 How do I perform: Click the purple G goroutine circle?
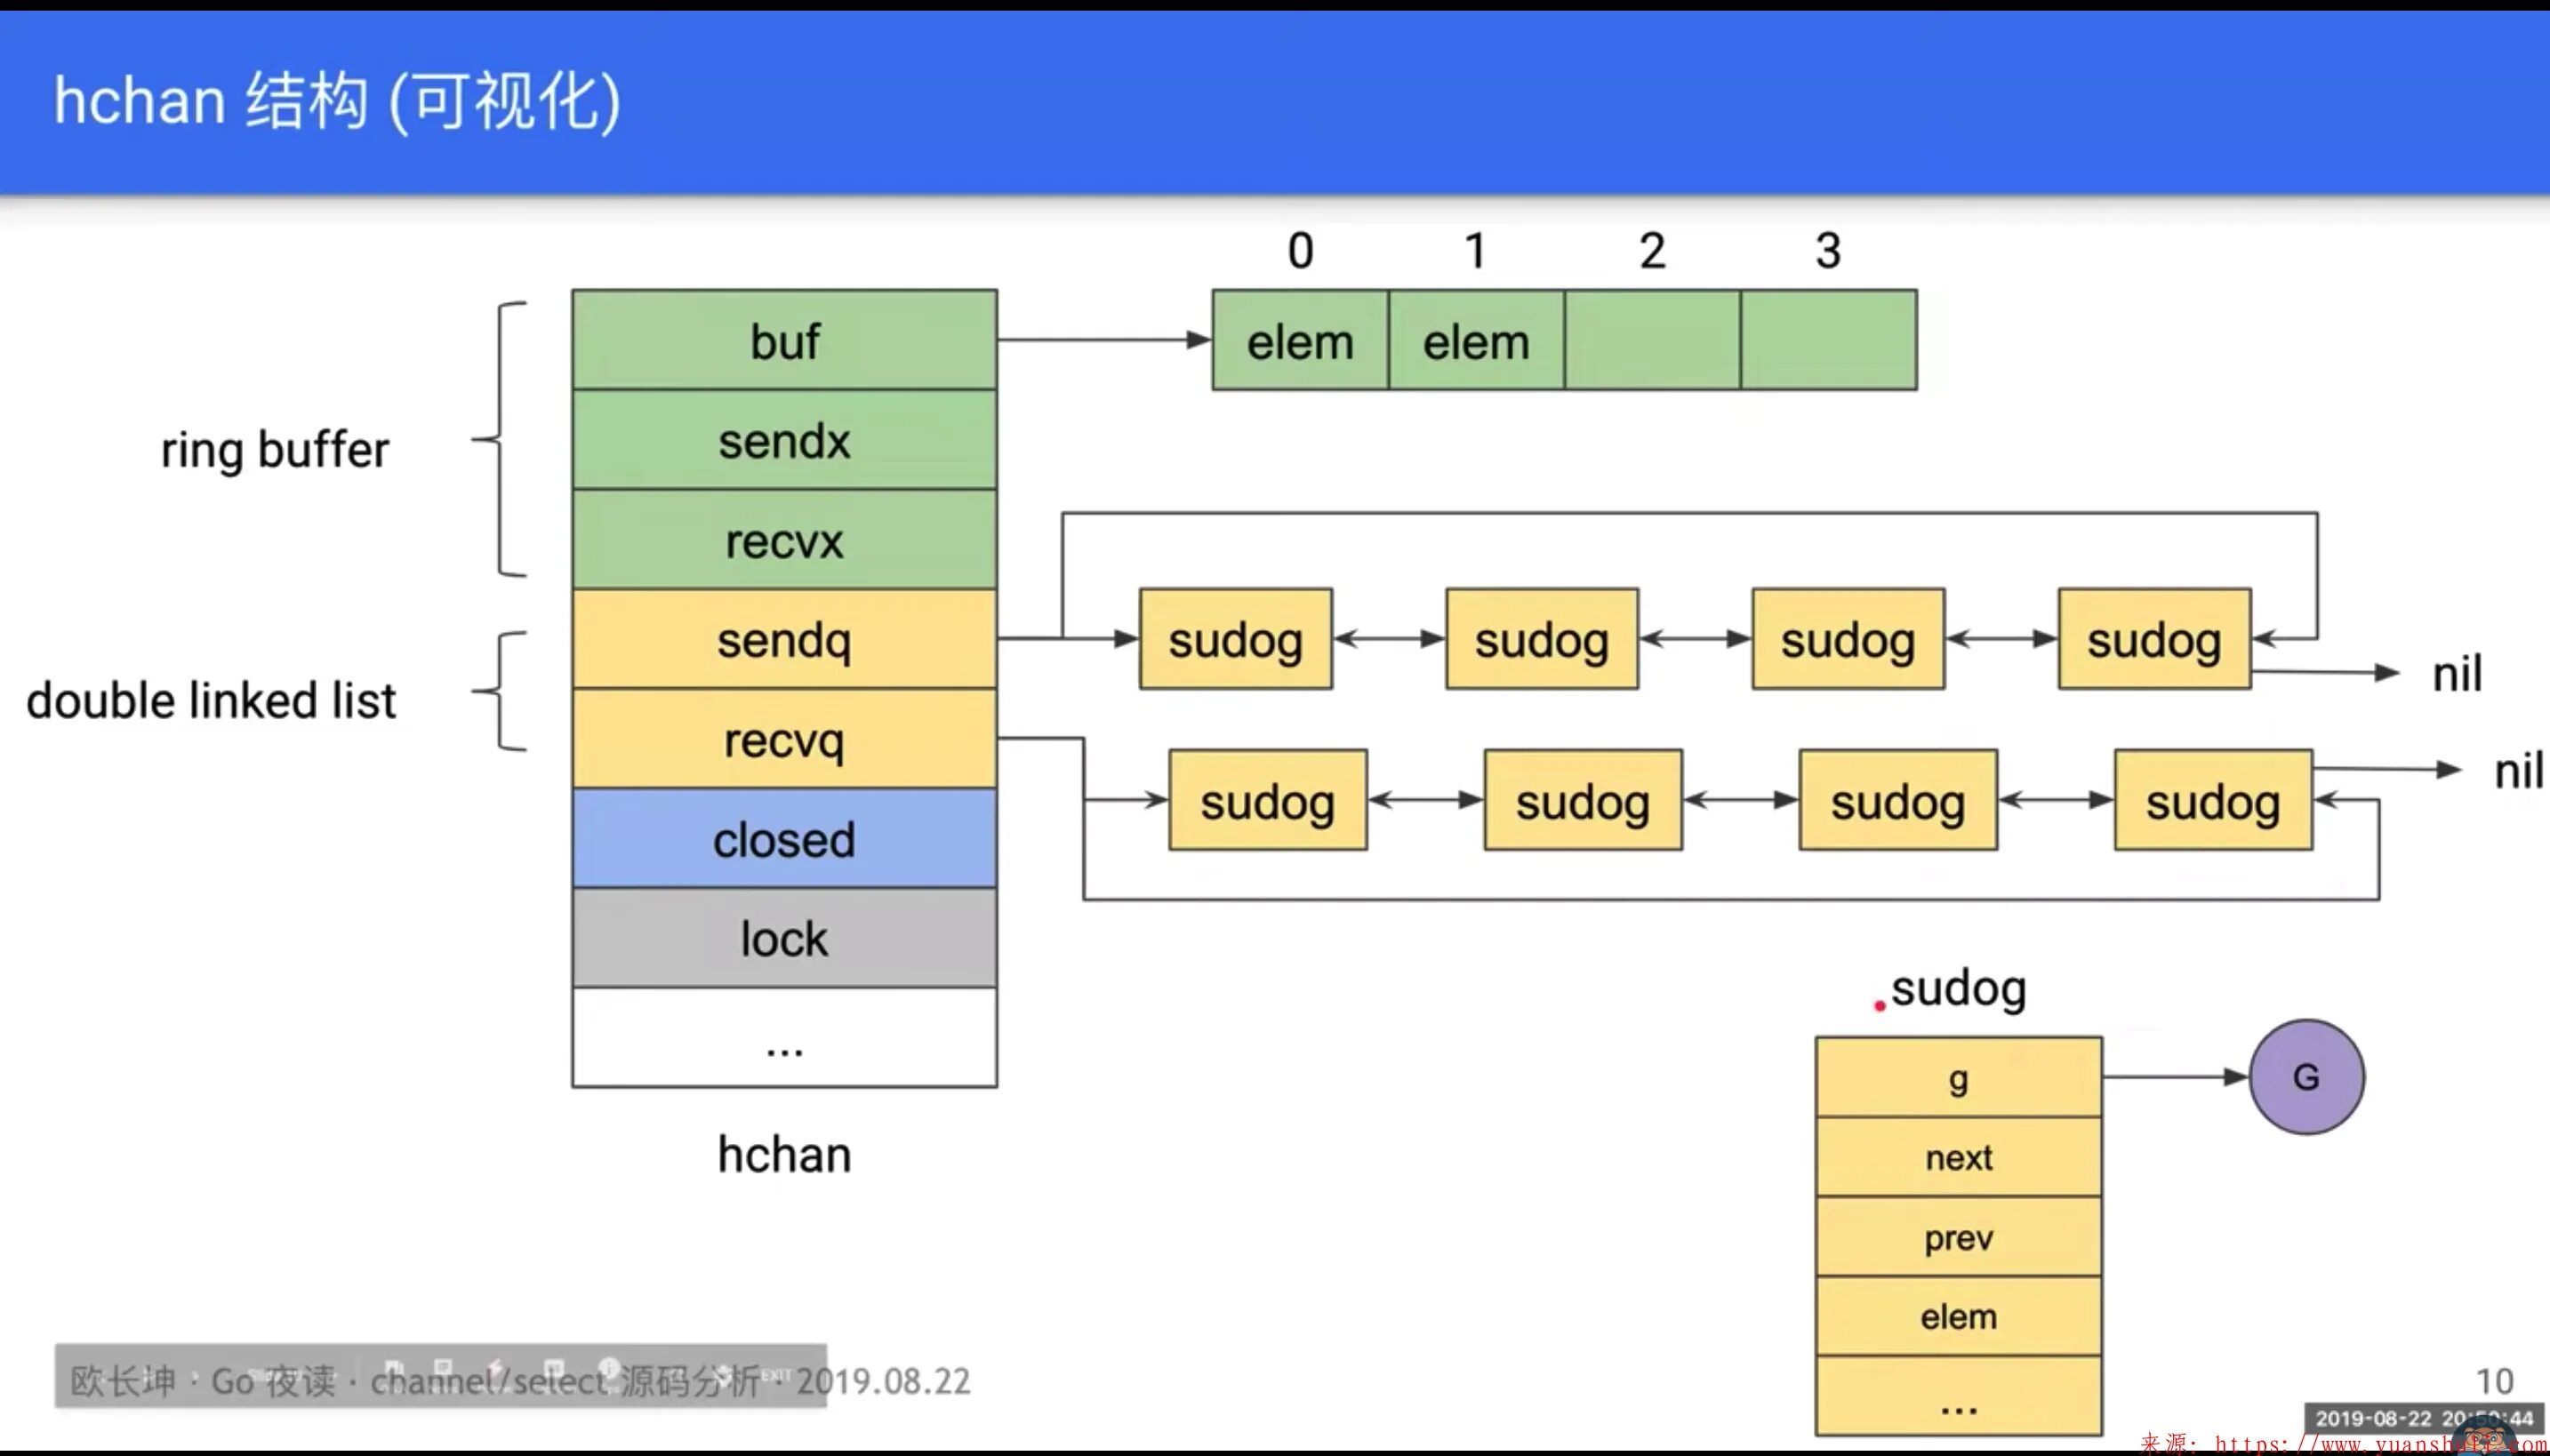[2306, 1077]
